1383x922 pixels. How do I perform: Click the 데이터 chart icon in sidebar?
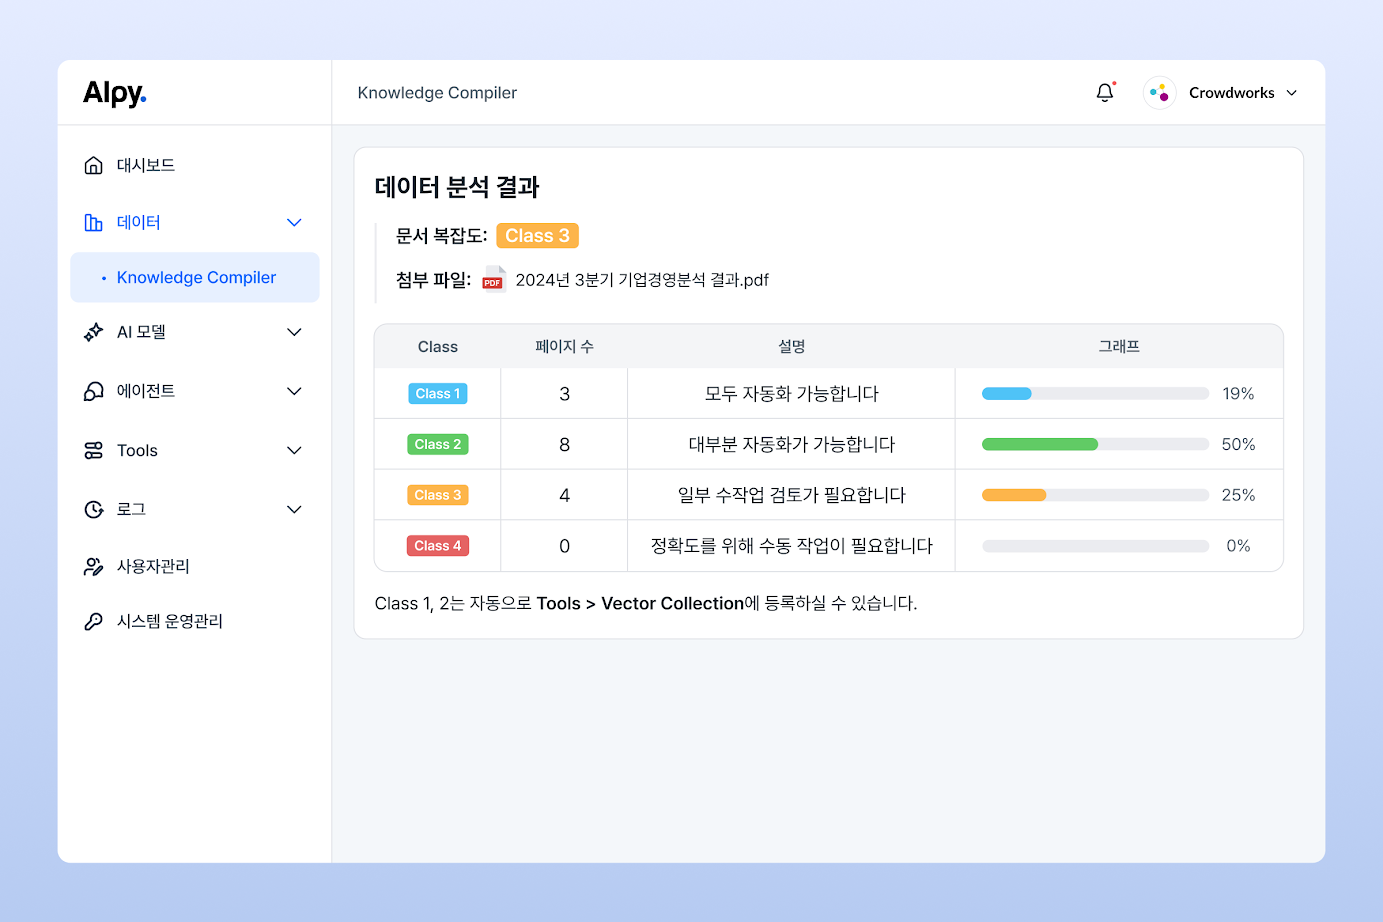[94, 222]
